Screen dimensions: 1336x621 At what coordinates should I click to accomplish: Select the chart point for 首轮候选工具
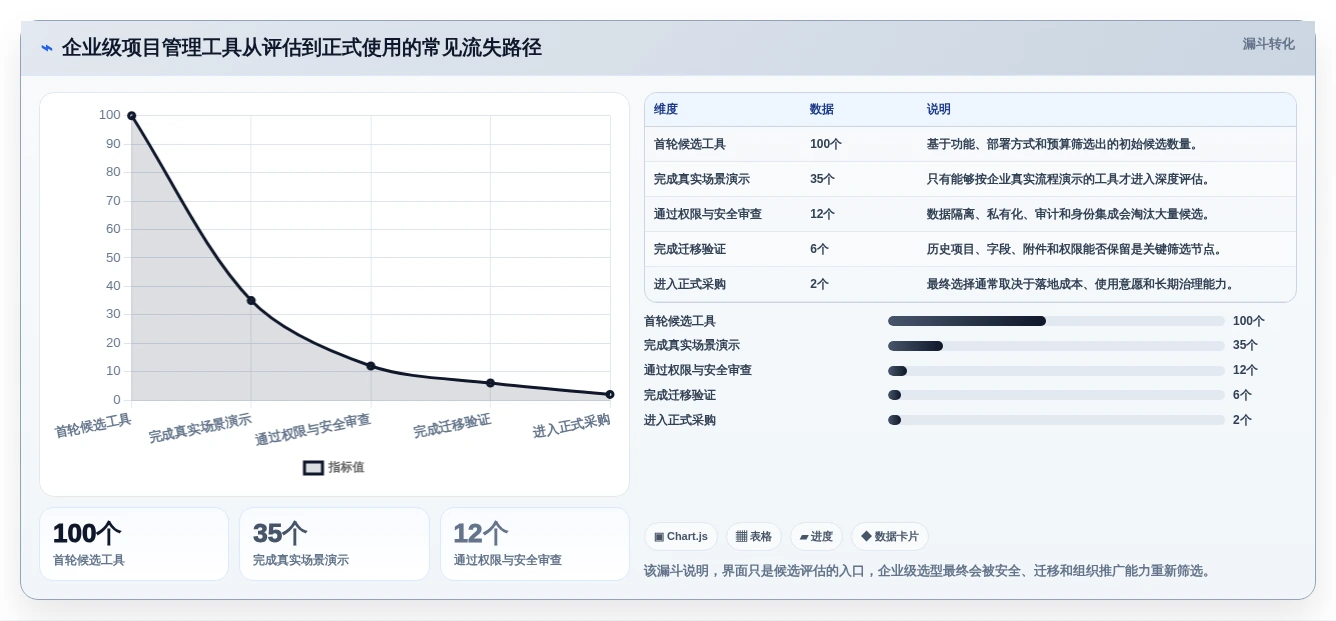[x=131, y=116]
